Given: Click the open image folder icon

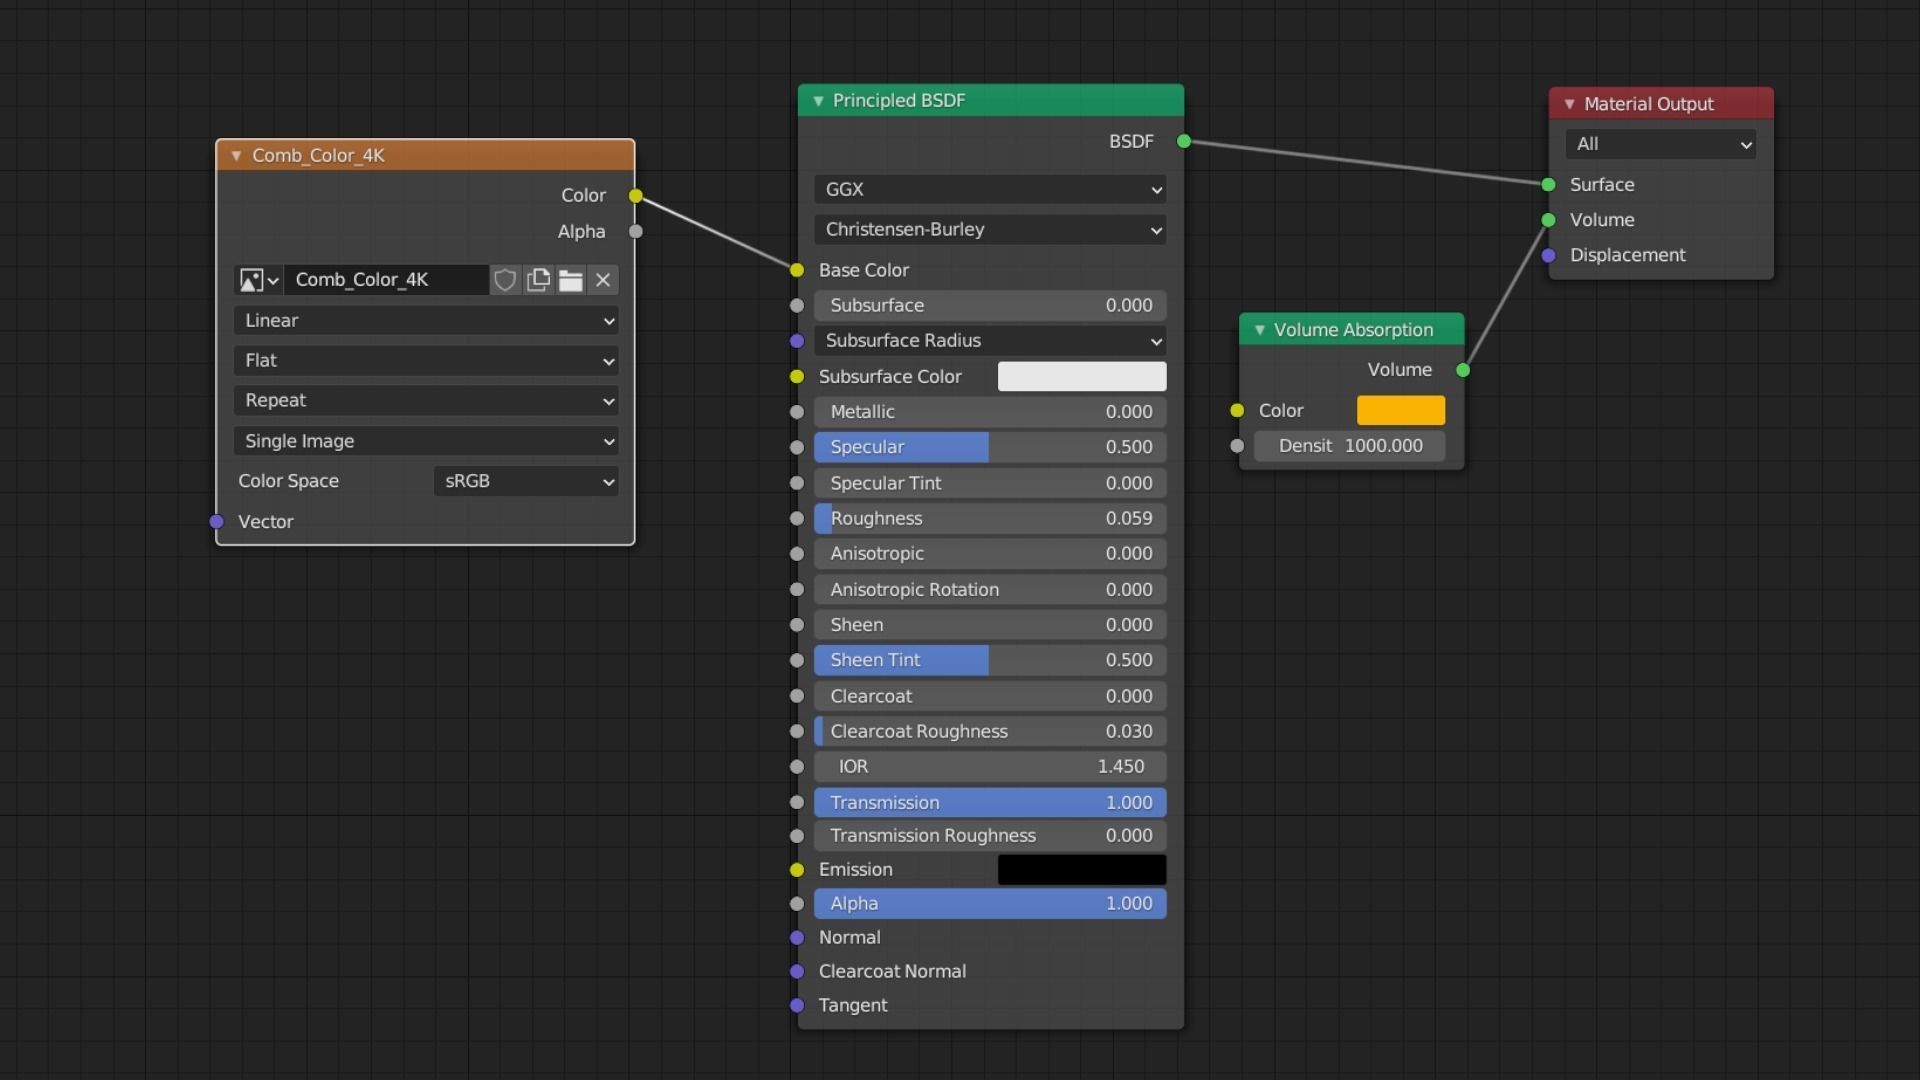Looking at the screenshot, I should click(x=571, y=280).
